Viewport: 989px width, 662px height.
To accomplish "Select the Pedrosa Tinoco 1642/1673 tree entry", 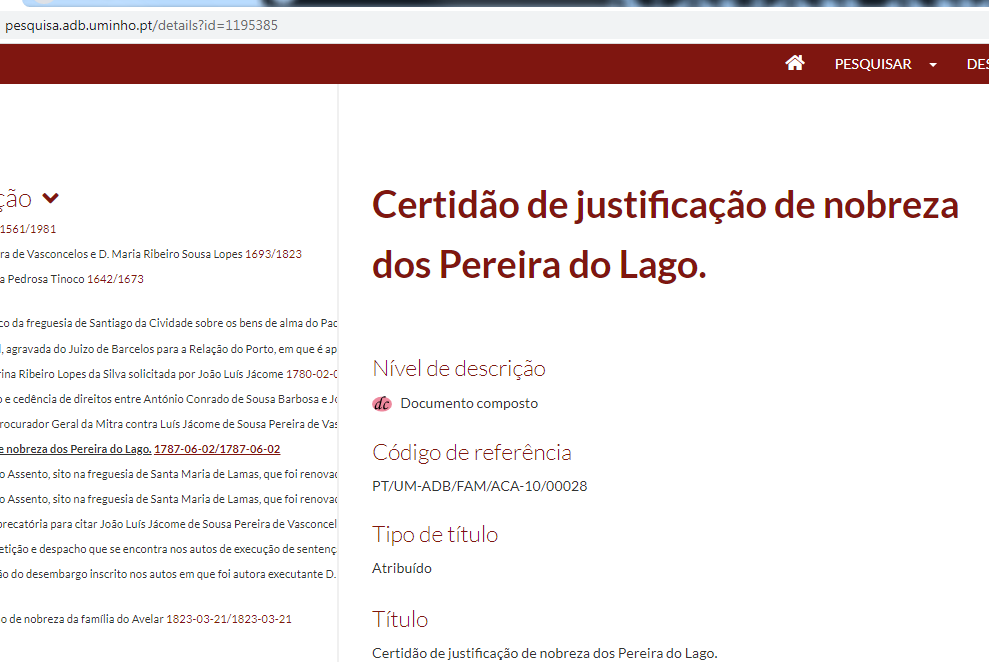I will tap(71, 279).
